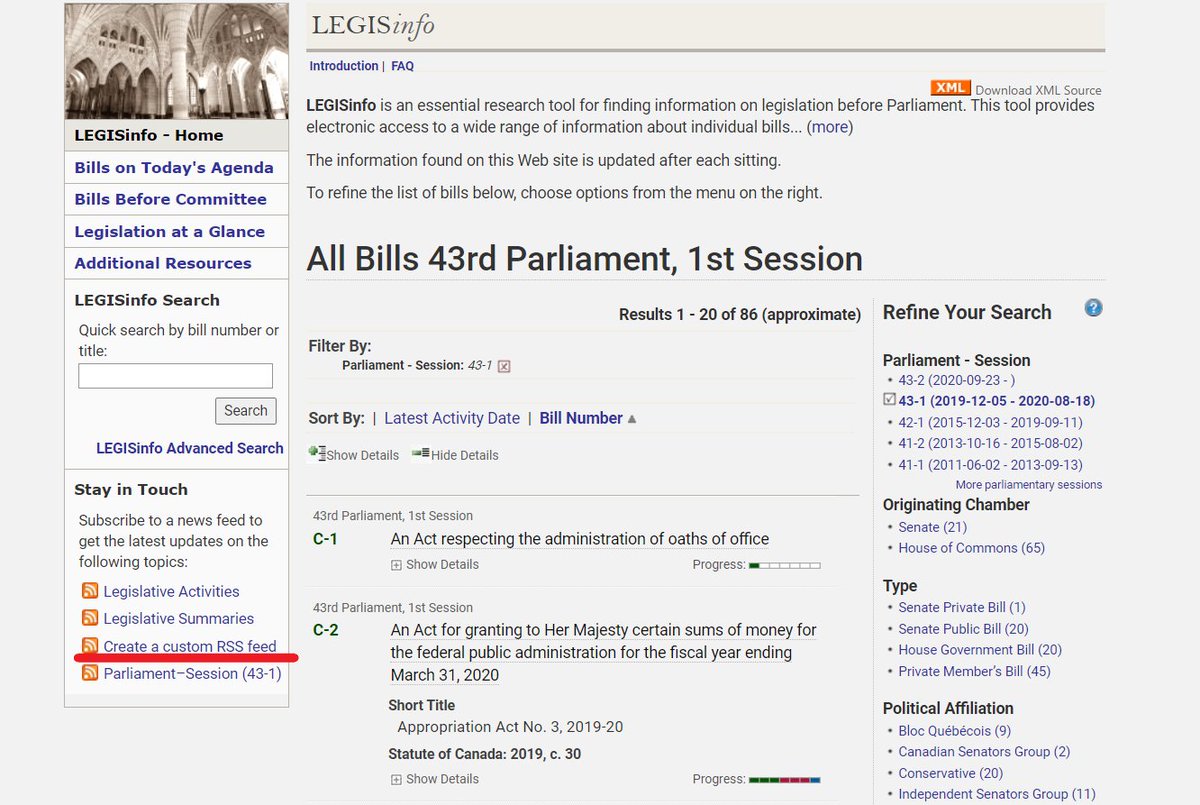Click the orange XML download icon

tap(950, 89)
